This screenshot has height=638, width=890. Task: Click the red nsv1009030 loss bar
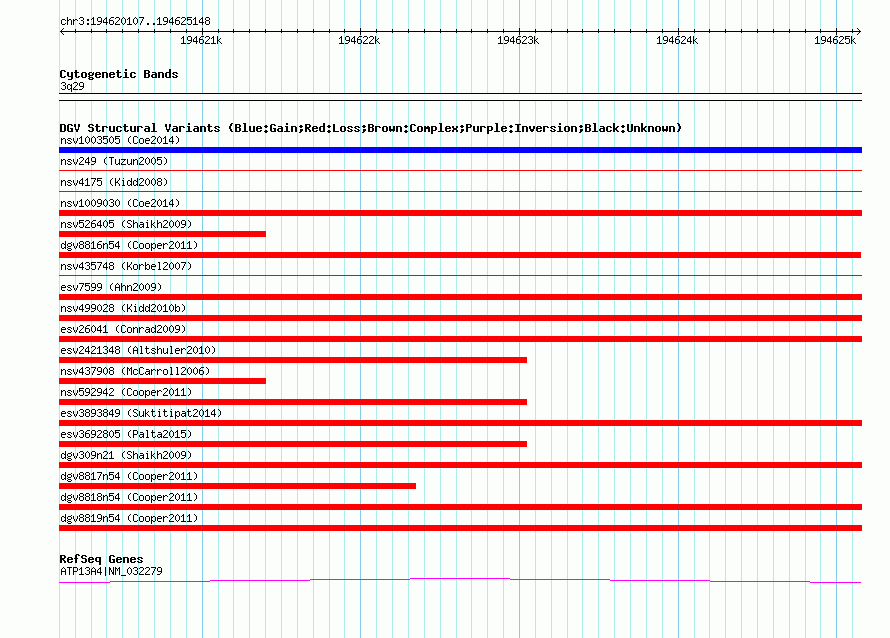pos(460,213)
